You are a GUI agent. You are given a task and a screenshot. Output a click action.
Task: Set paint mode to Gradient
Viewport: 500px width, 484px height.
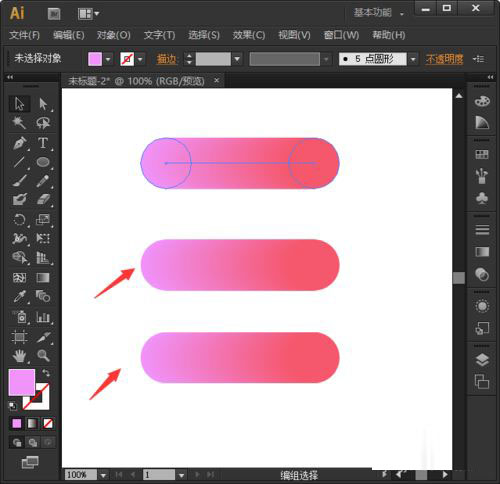(x=32, y=424)
